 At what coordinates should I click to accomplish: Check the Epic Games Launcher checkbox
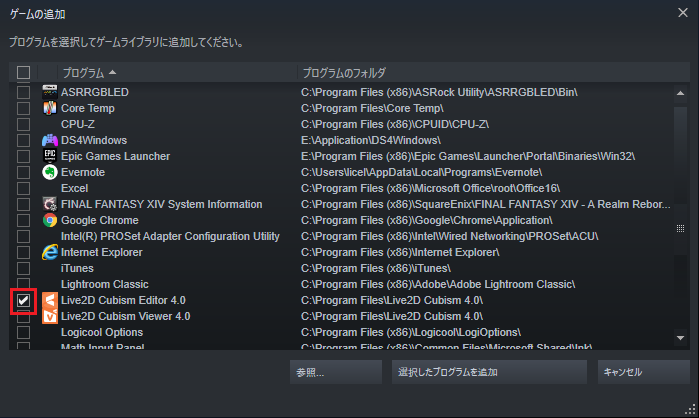click(23, 156)
